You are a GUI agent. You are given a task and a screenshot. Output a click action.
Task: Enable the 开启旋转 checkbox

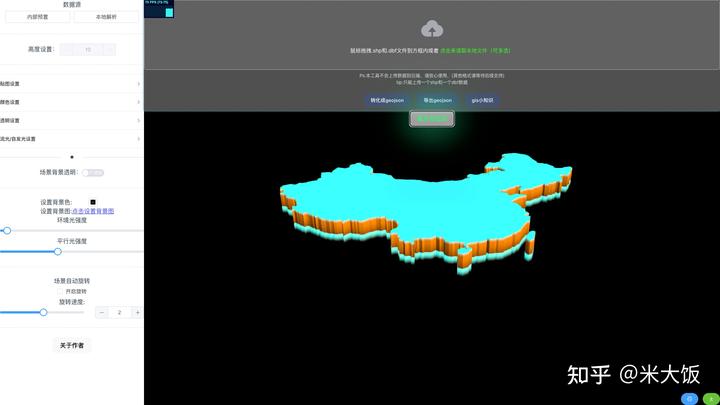[60, 292]
